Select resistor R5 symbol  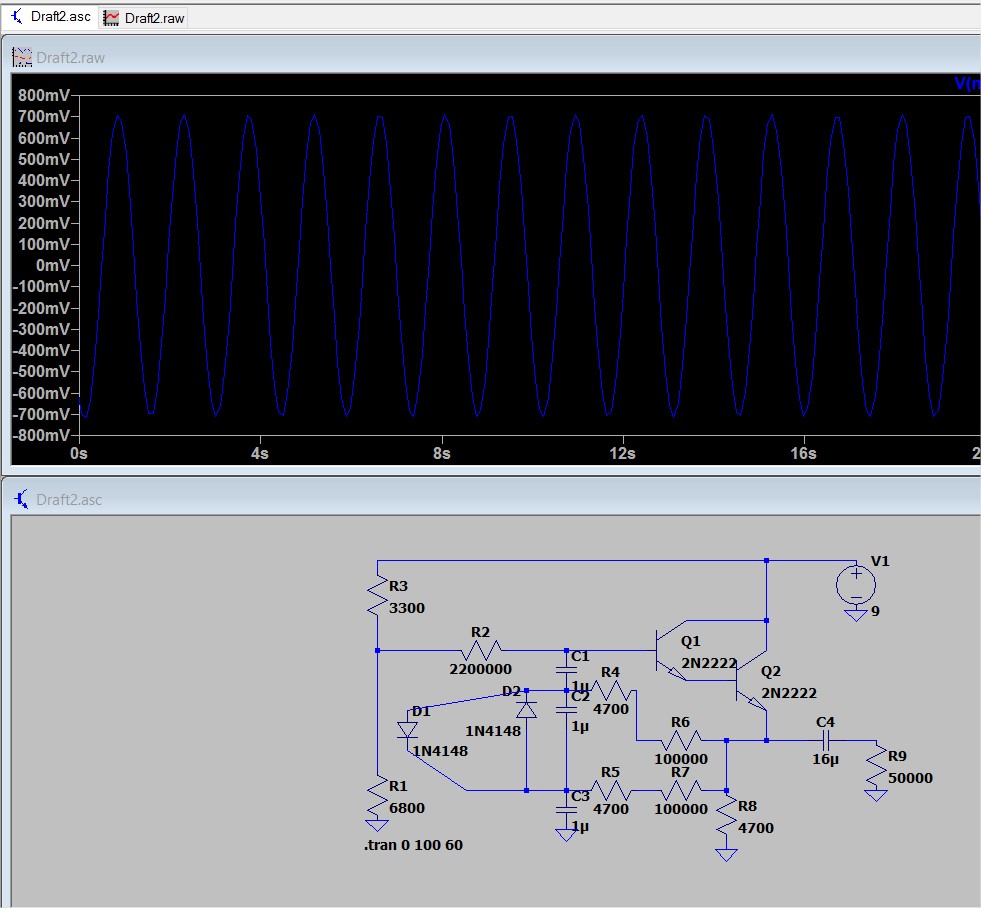611,791
